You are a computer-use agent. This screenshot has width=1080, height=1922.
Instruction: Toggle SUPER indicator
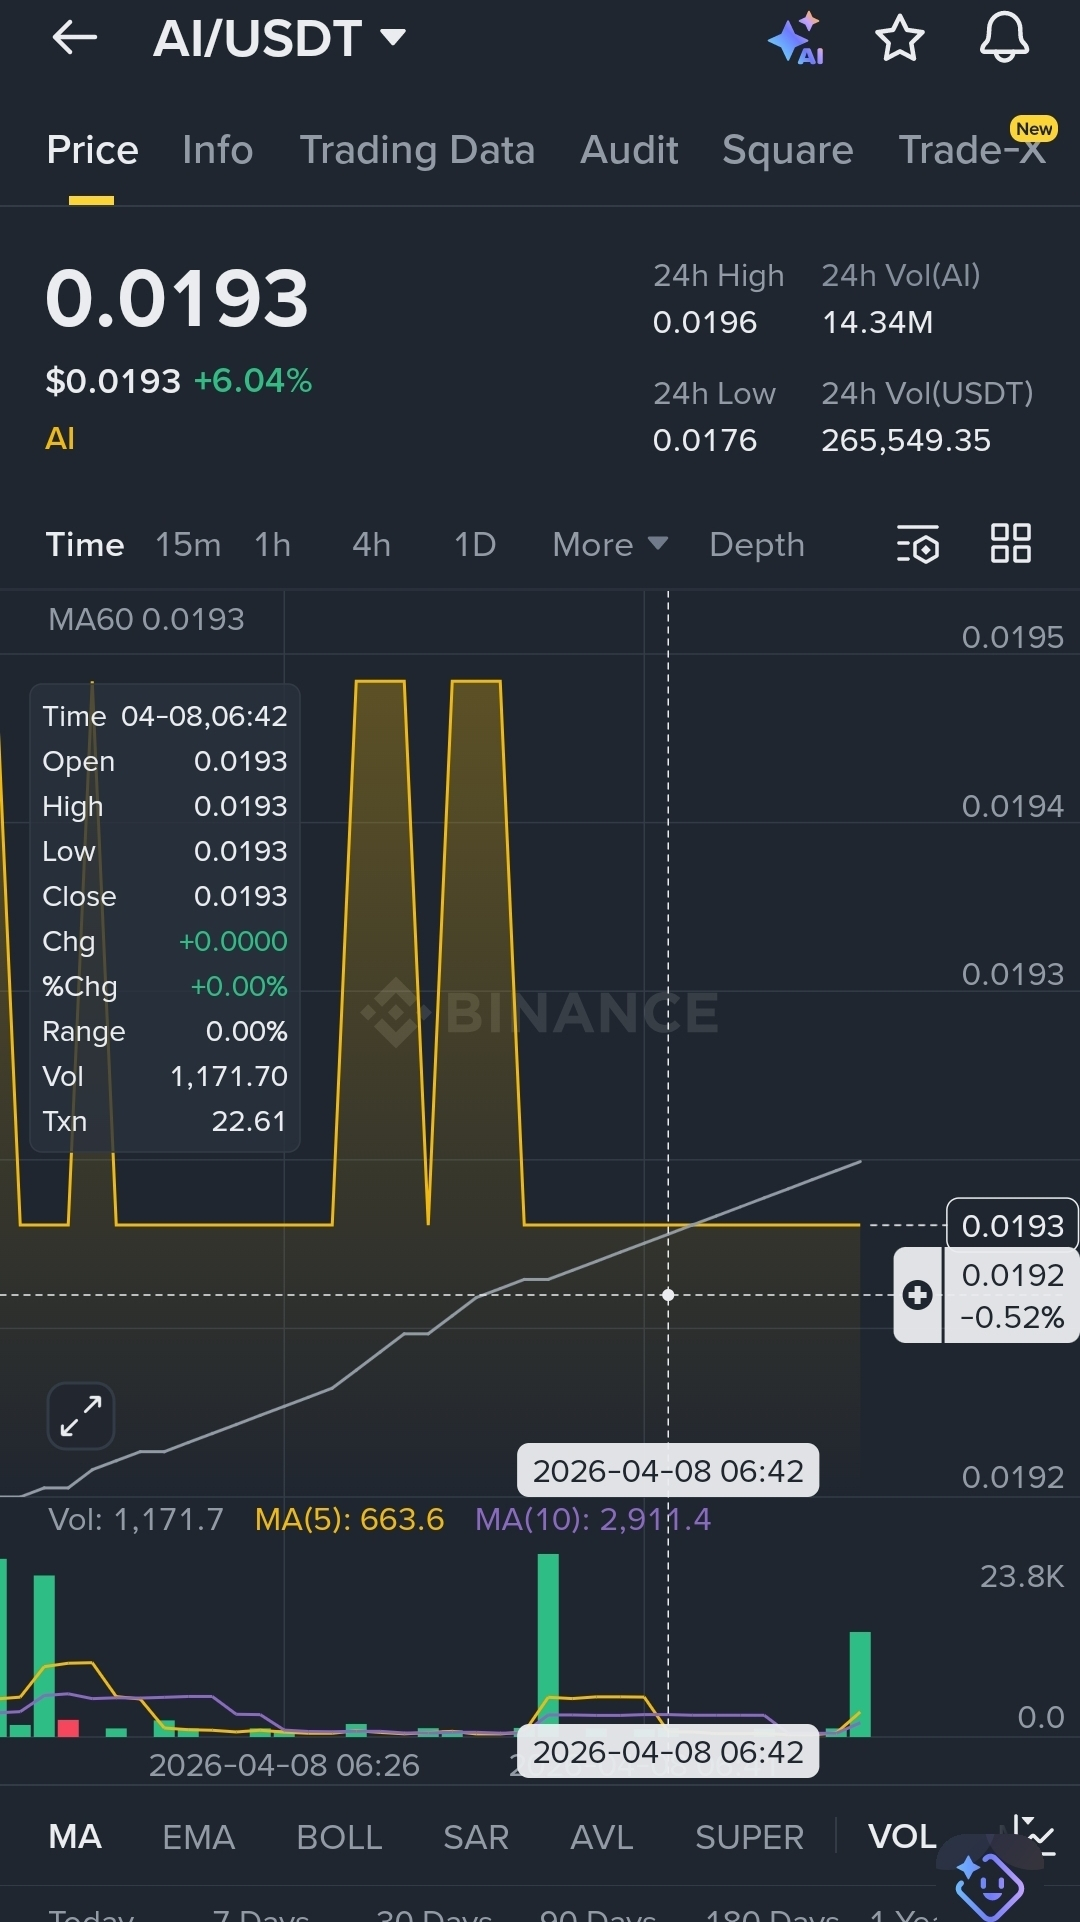pos(749,1836)
